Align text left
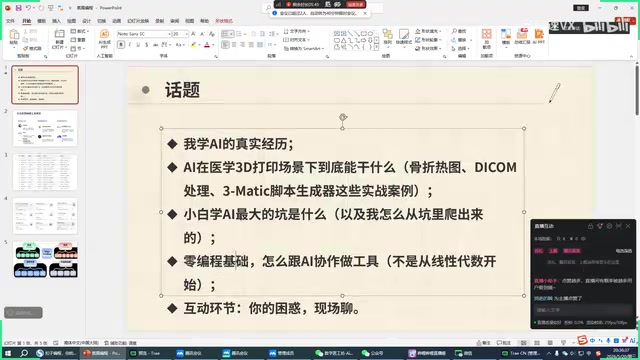This screenshot has height=360, width=640. pos(225,44)
